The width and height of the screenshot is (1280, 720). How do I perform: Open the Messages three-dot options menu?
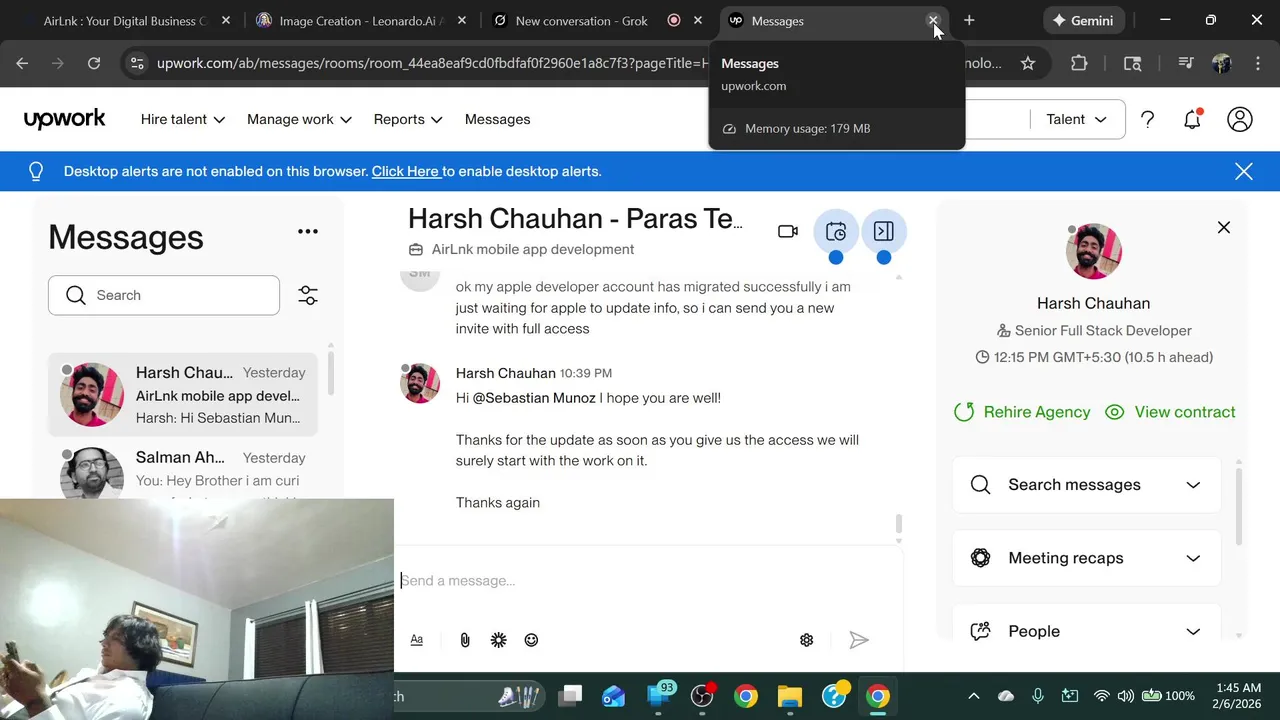(x=308, y=232)
